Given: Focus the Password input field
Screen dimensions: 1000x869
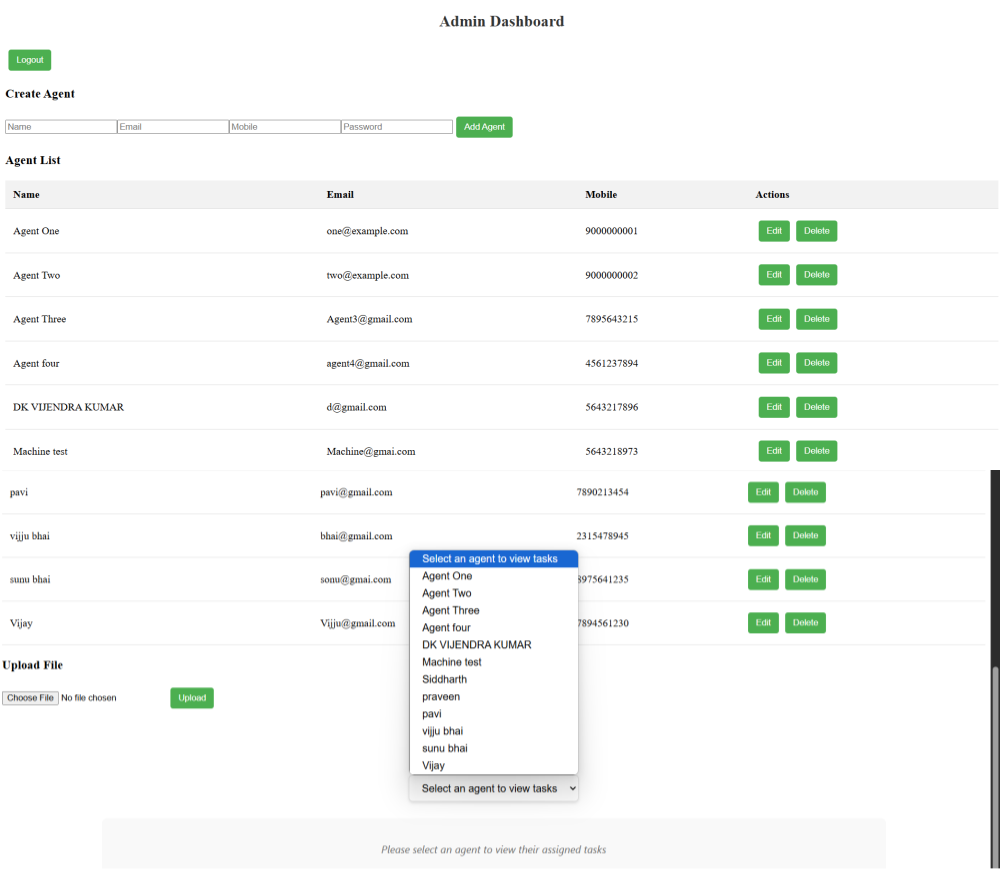Looking at the screenshot, I should (397, 127).
